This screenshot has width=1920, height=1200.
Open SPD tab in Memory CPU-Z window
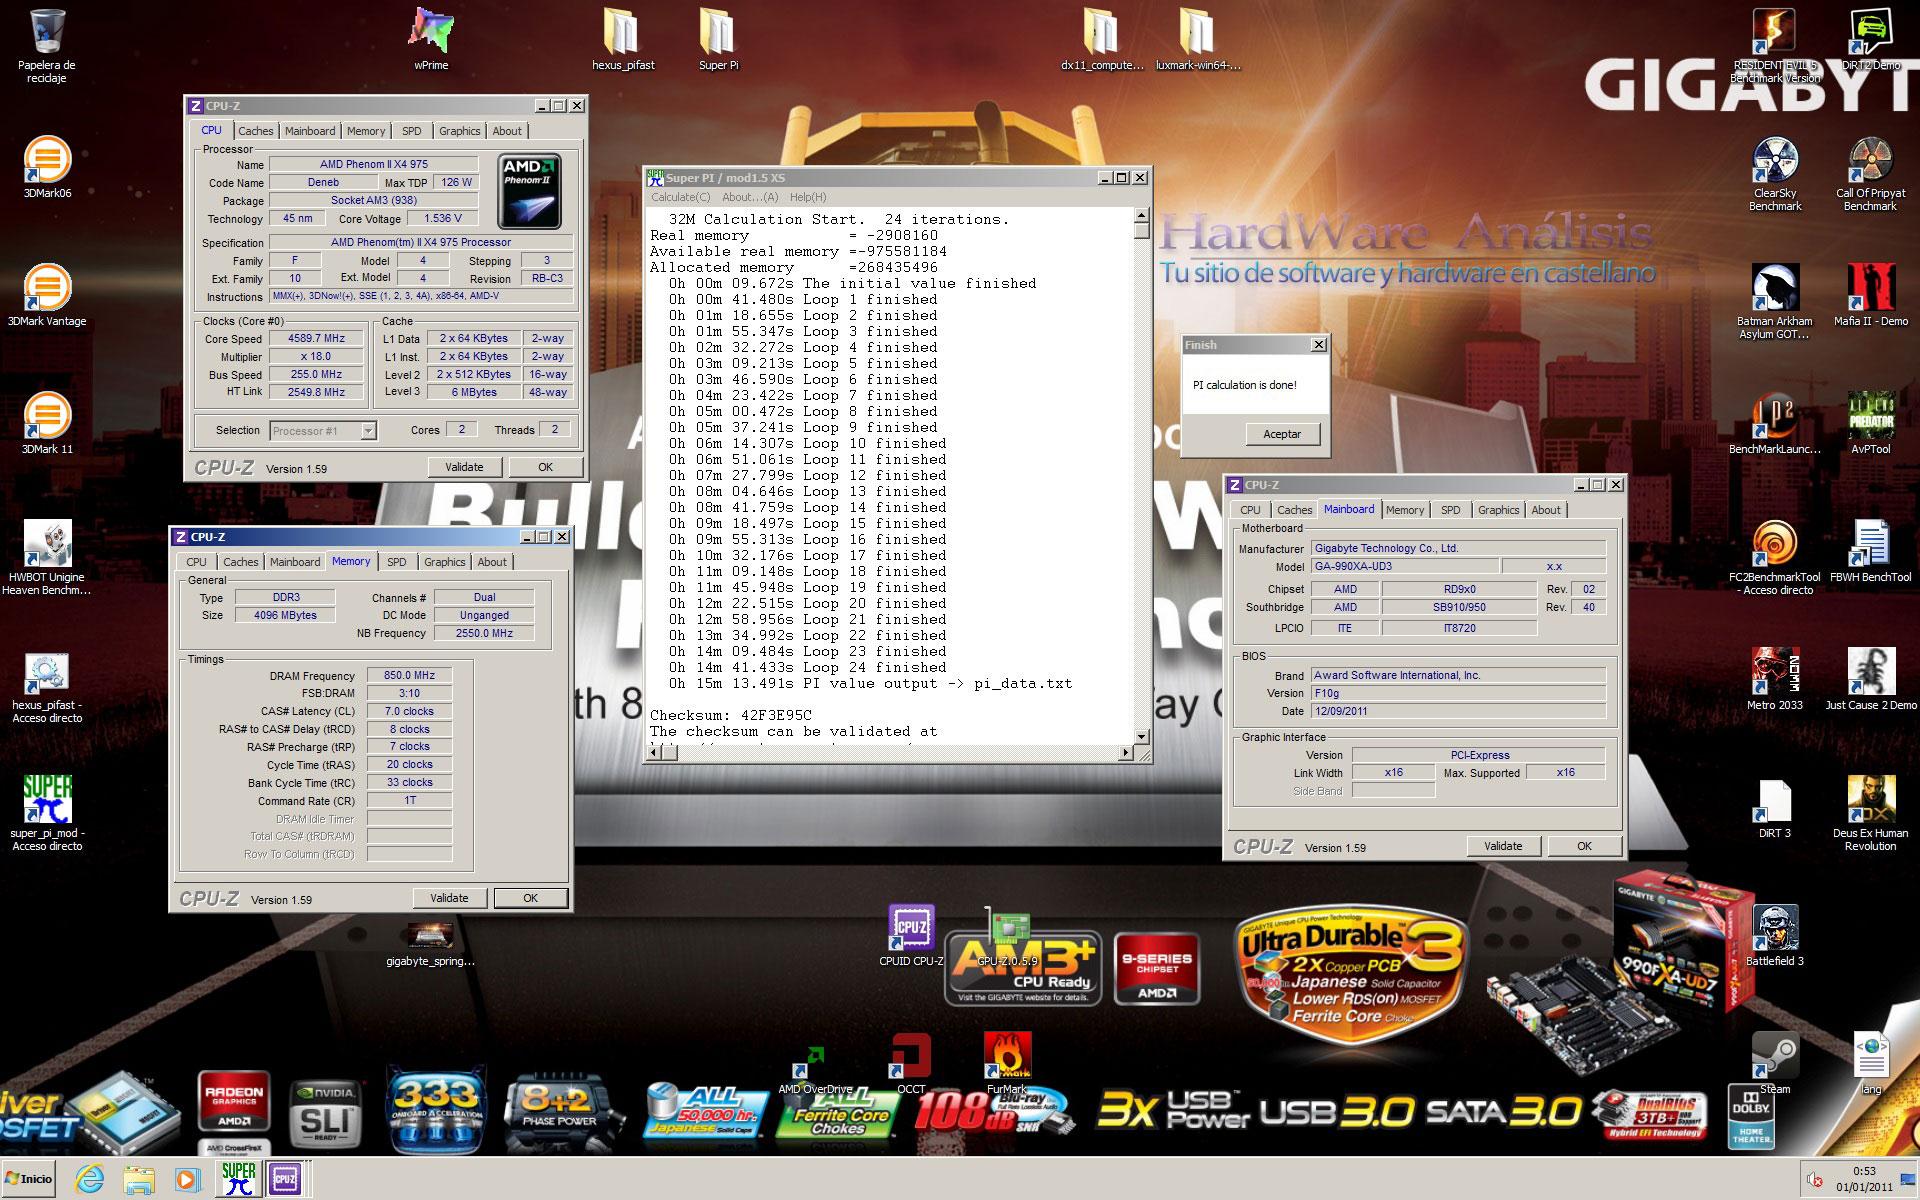click(397, 562)
